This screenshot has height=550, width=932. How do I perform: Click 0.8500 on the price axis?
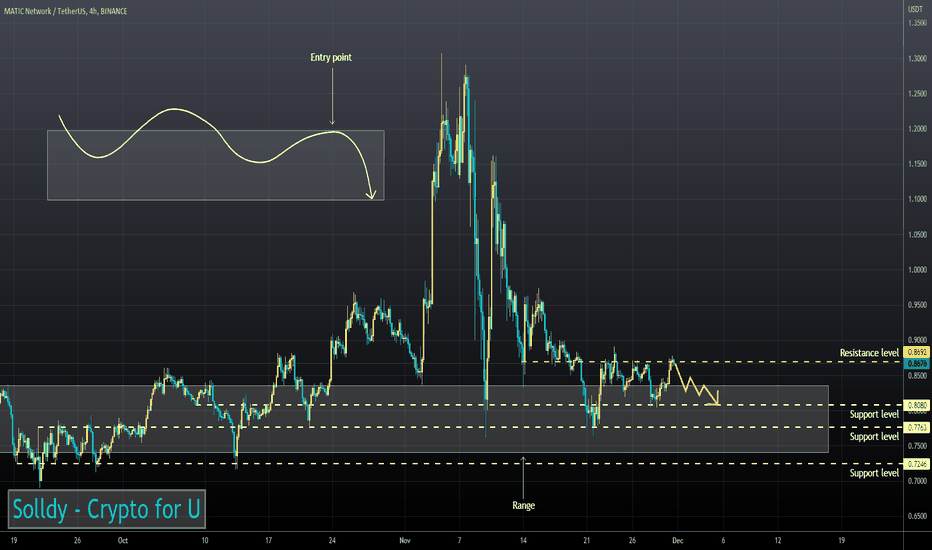point(917,376)
